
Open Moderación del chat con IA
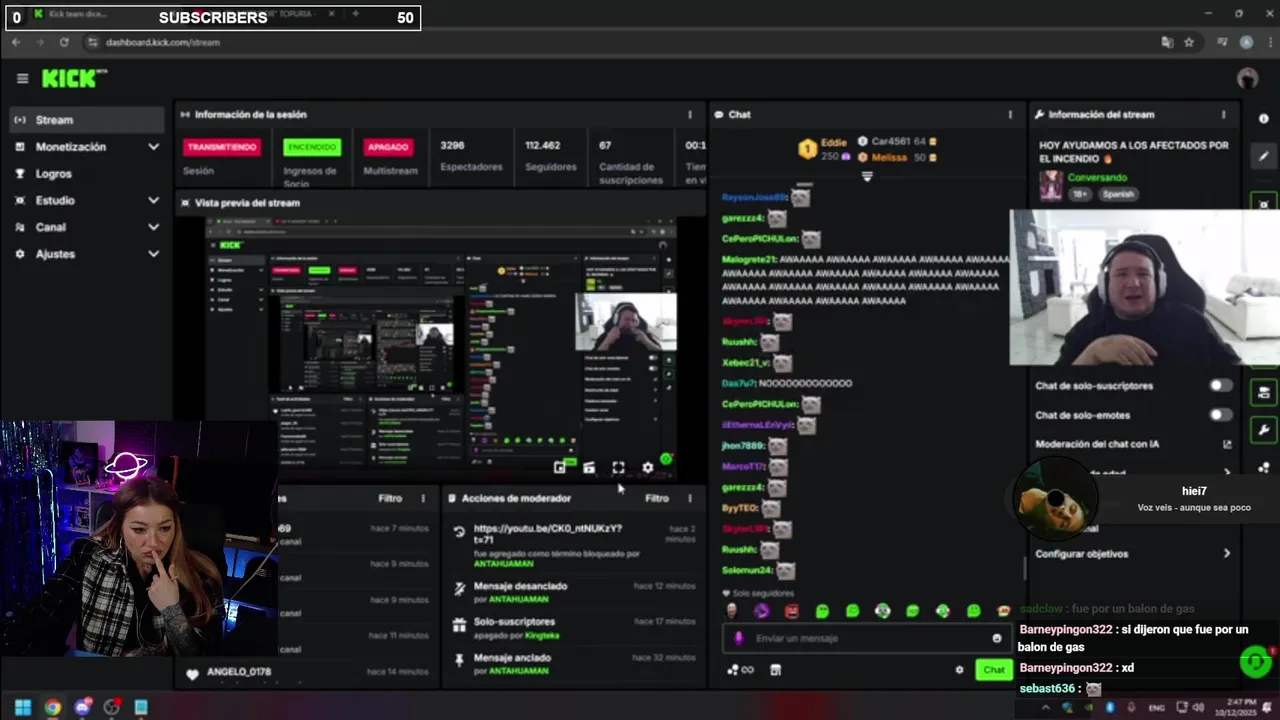point(1133,444)
